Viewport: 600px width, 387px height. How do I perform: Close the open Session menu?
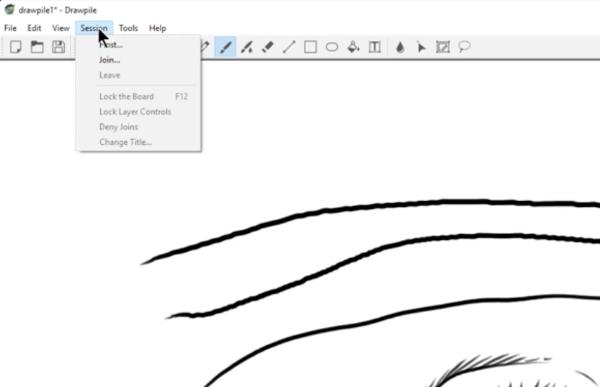tap(94, 28)
